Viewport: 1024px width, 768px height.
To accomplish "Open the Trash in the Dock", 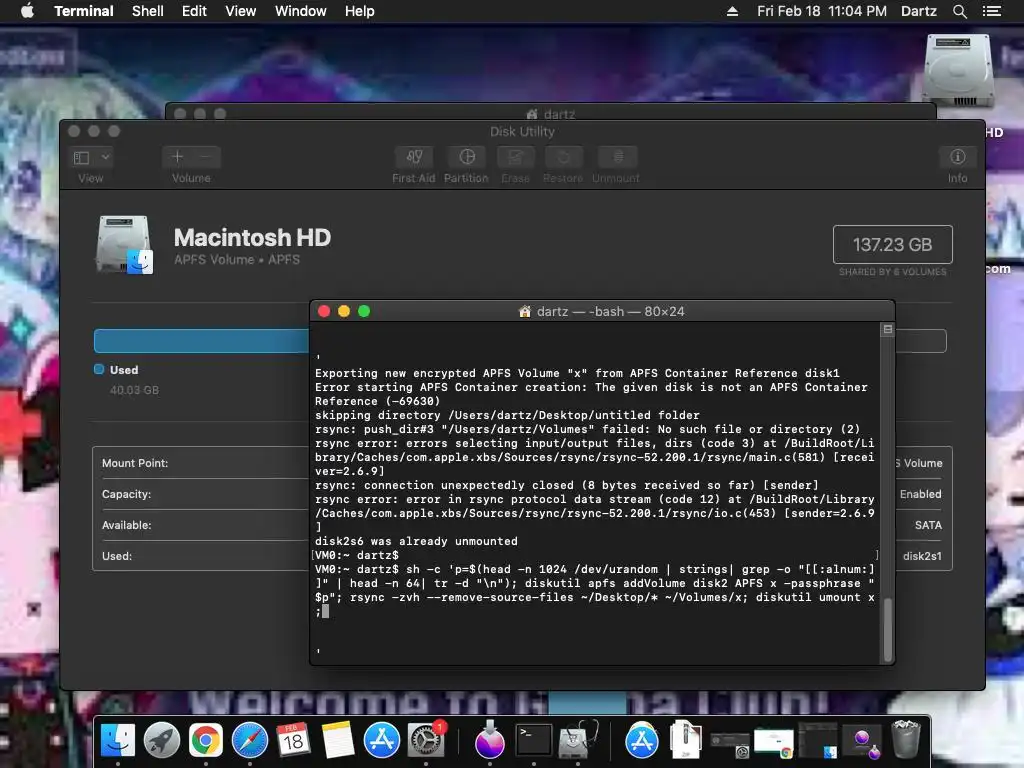I will [x=906, y=739].
